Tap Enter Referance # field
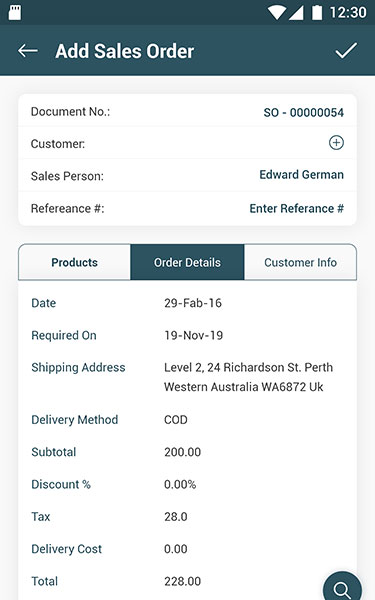The width and height of the screenshot is (375, 600). pos(297,209)
